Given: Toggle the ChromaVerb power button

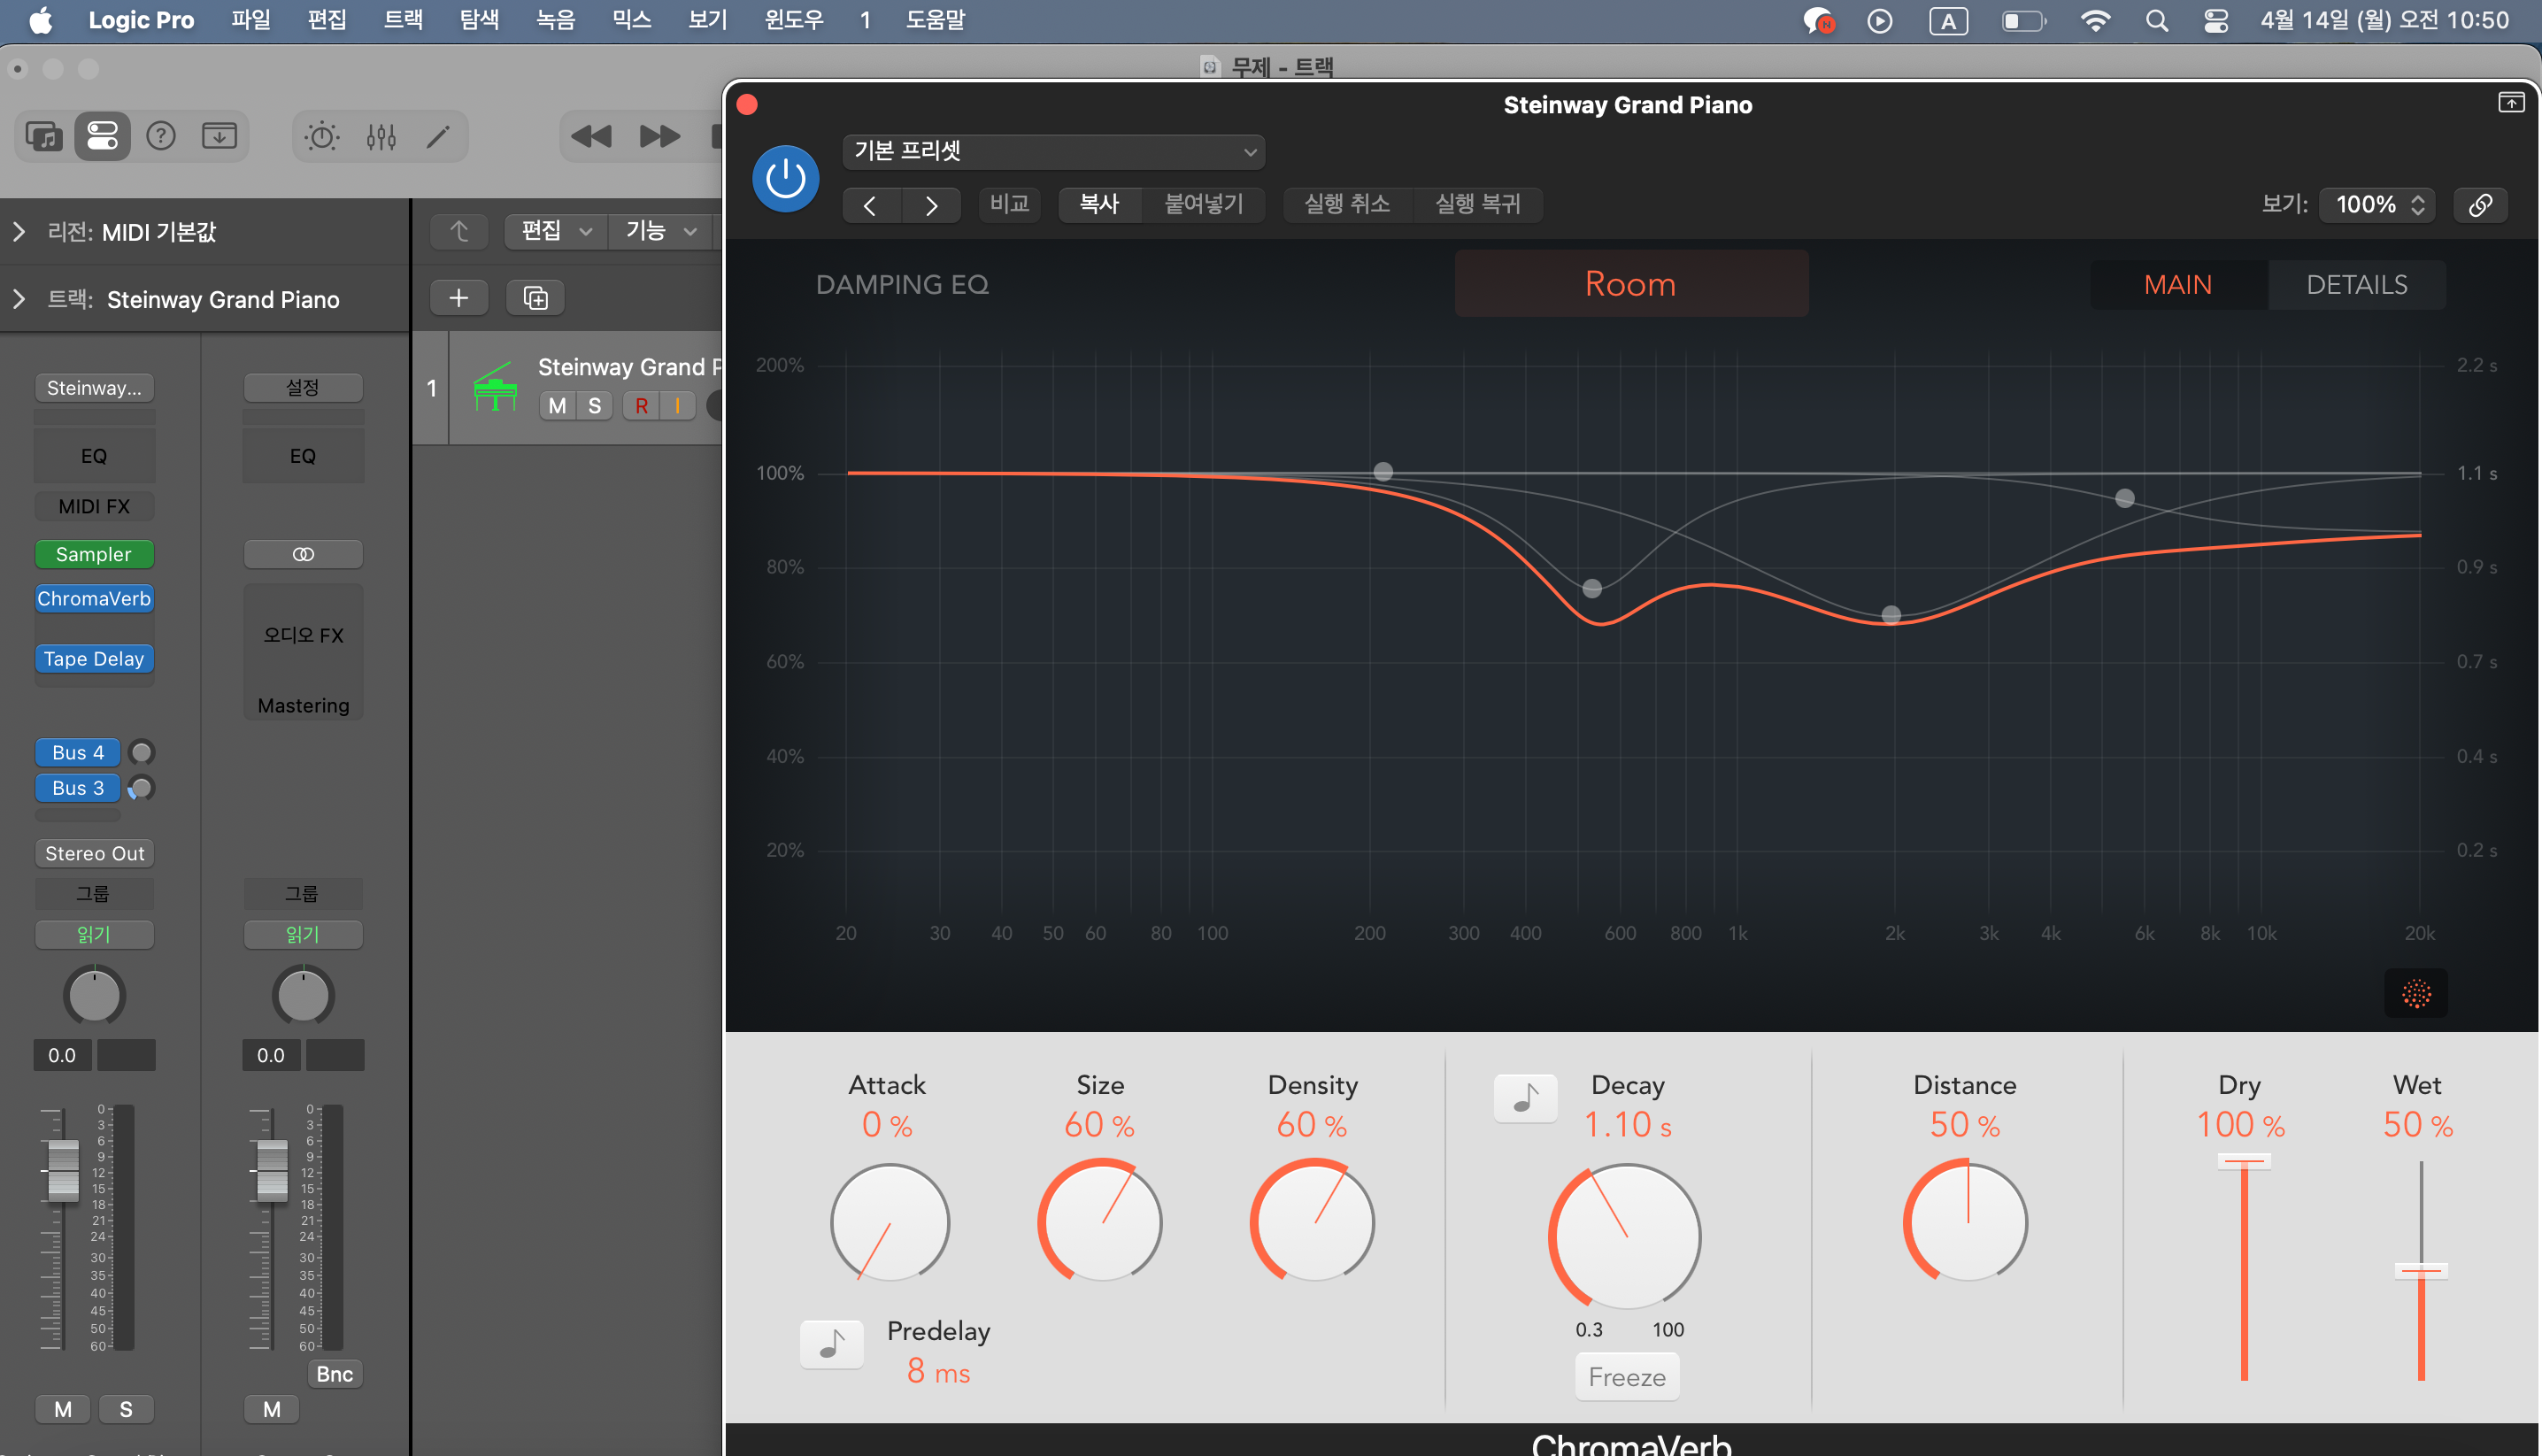Looking at the screenshot, I should [785, 179].
